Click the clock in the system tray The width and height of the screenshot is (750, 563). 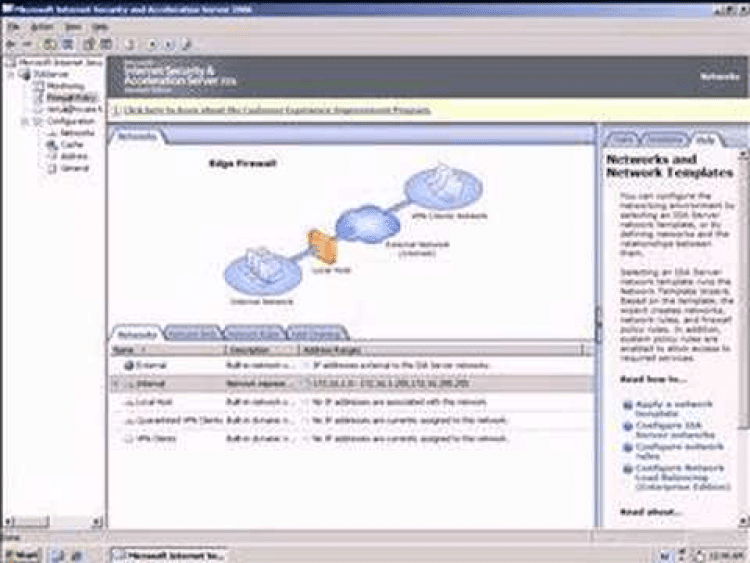click(x=725, y=556)
